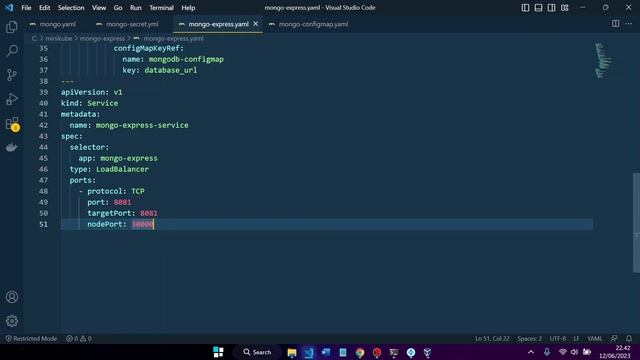Open the View menu

(99, 7)
